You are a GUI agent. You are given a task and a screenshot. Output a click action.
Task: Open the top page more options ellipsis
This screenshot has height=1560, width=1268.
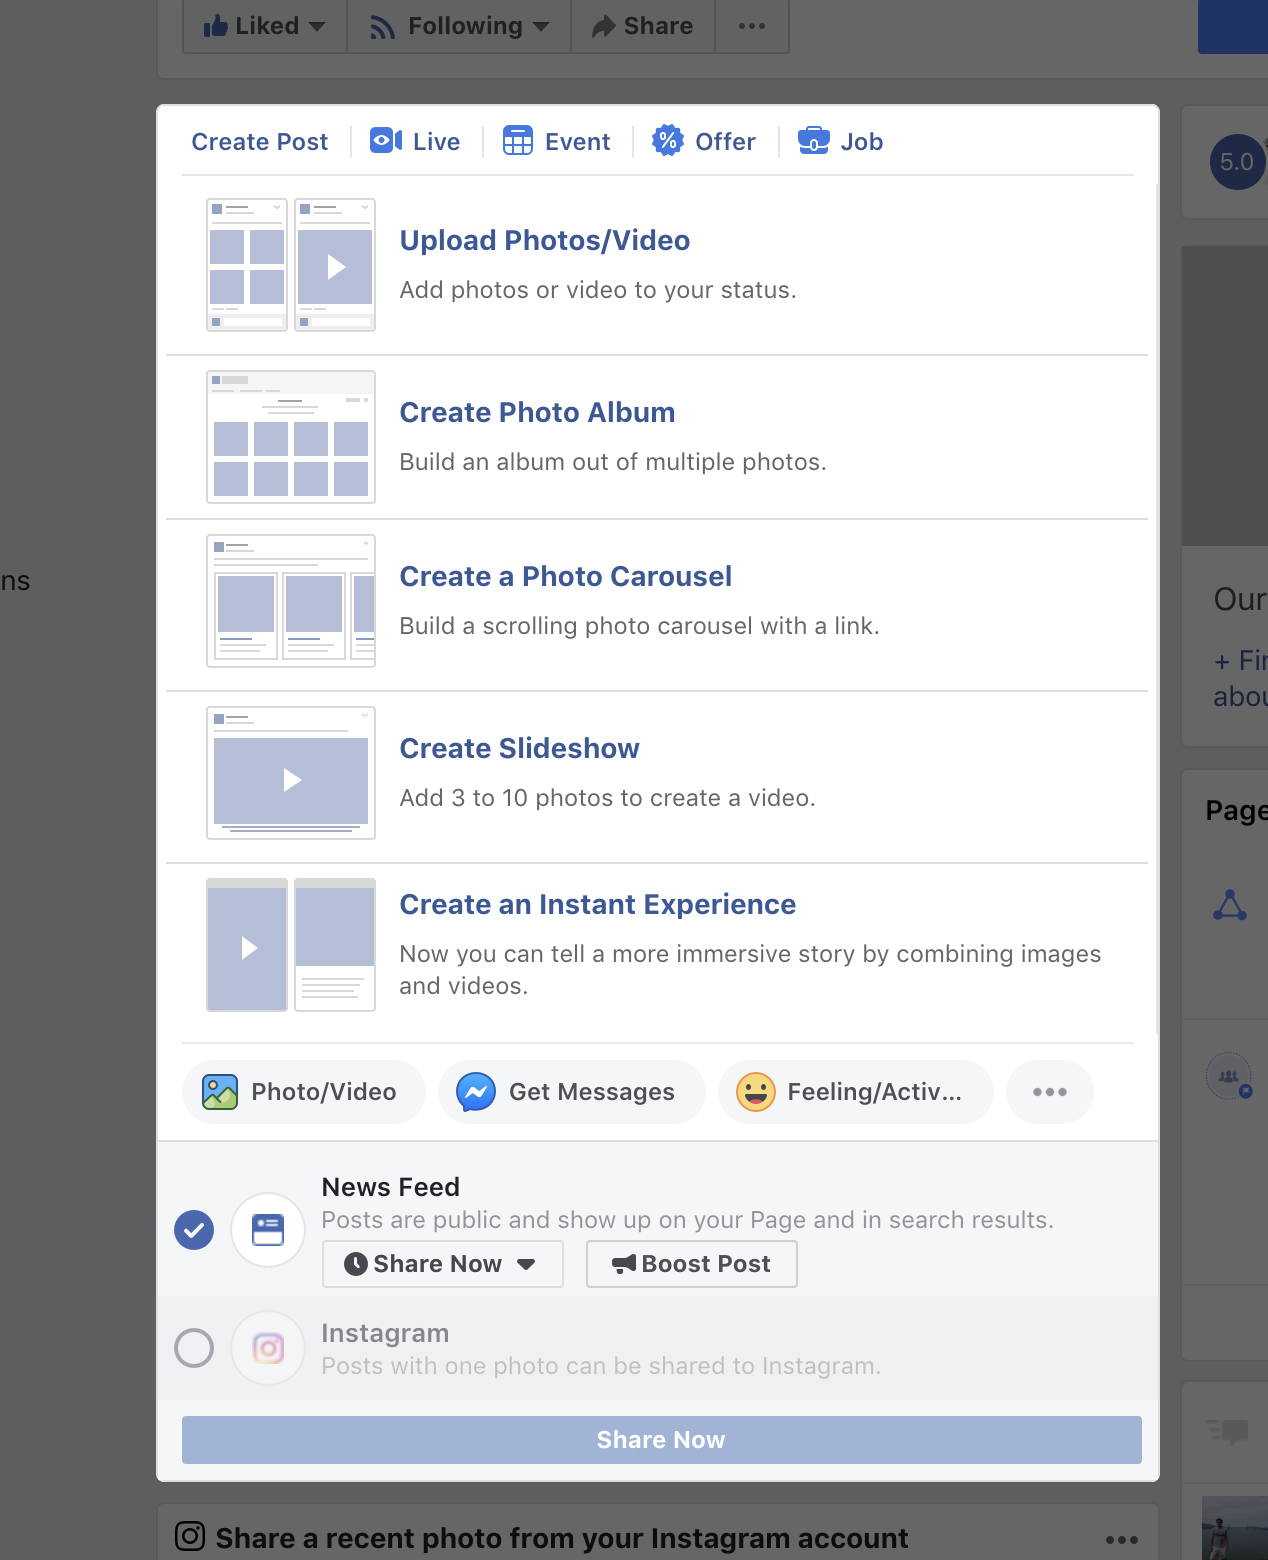pyautogui.click(x=752, y=26)
